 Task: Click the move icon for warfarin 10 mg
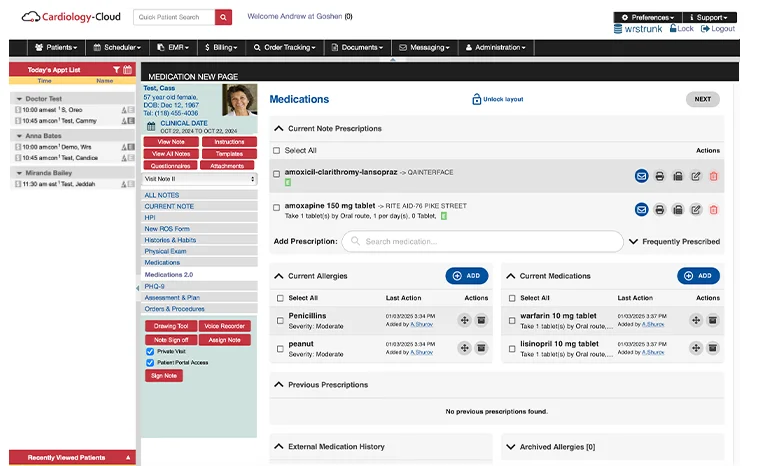pos(695,320)
